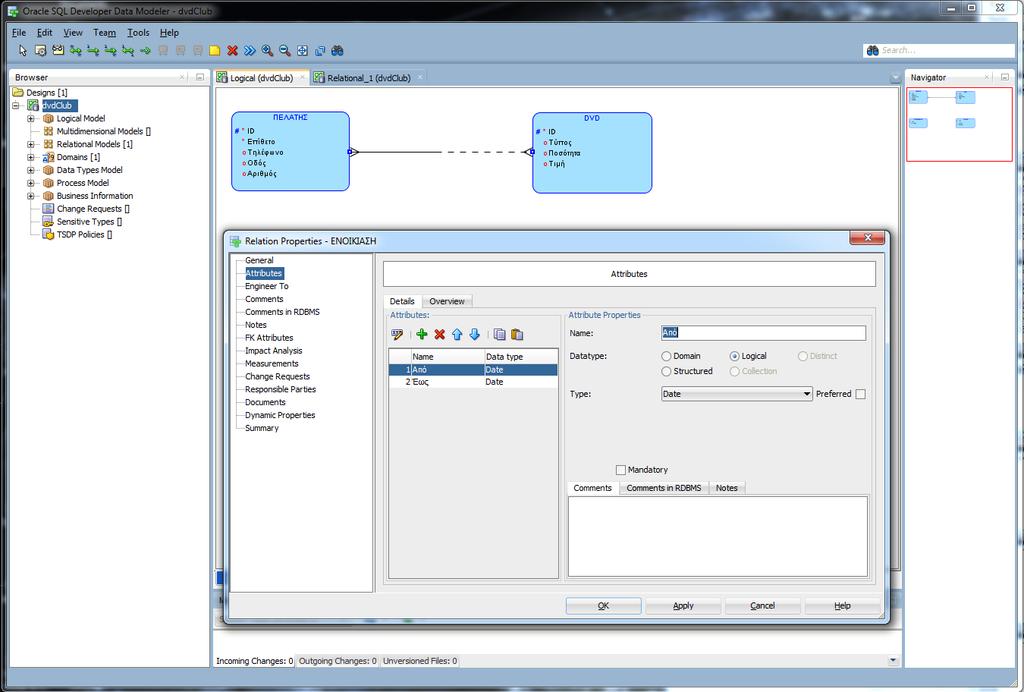The width and height of the screenshot is (1024, 692).
Task: Collapse the dvdClub design node
Action: [16, 105]
